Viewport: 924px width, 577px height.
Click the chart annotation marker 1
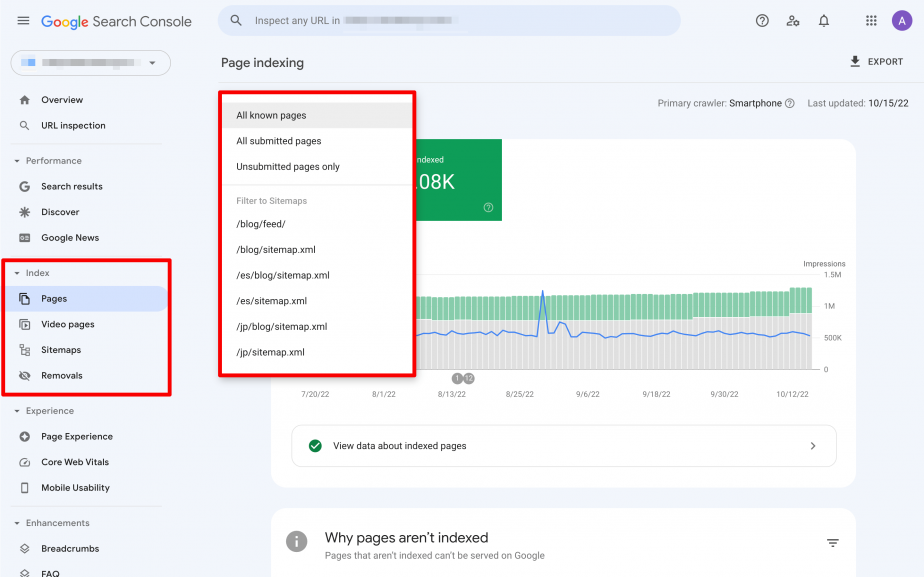point(457,378)
